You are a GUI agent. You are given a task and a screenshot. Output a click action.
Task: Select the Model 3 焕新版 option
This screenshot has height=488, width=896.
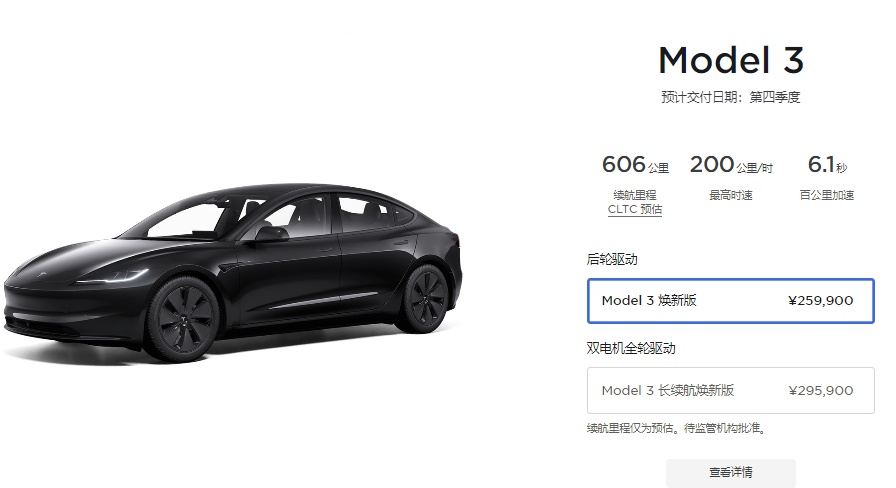click(x=730, y=301)
